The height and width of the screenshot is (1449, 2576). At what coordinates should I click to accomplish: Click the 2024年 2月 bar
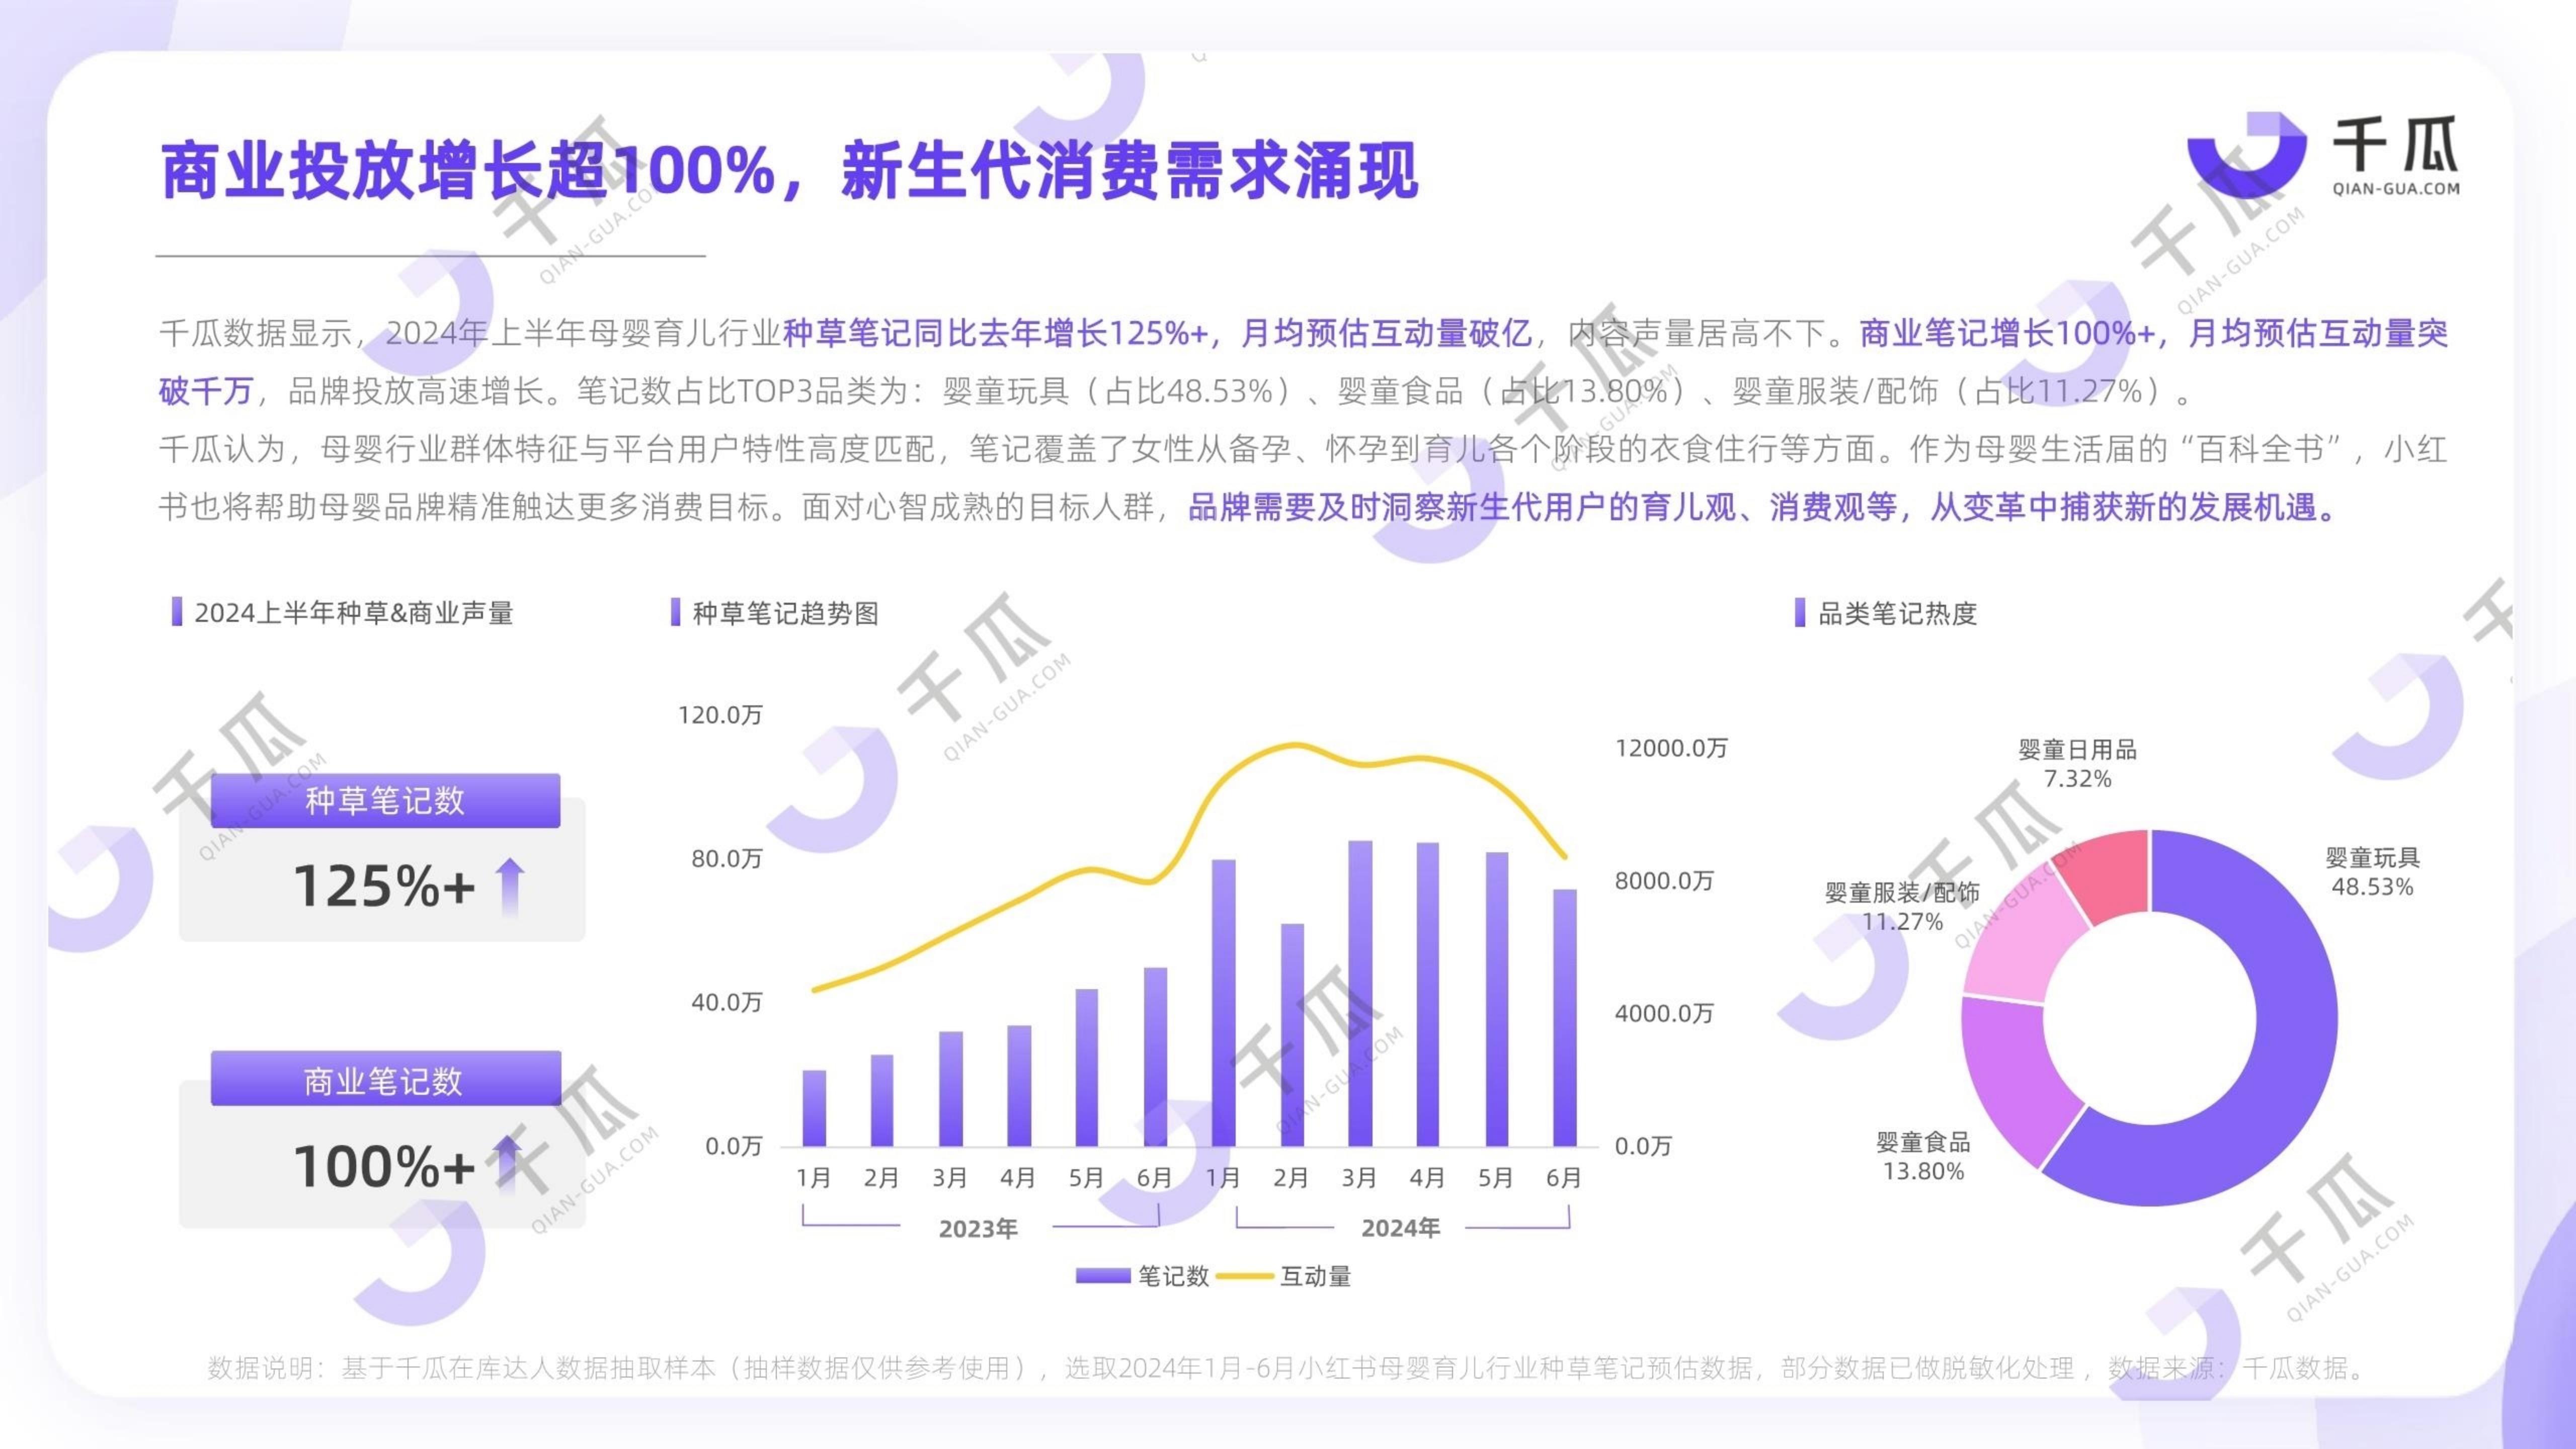[1292, 1035]
